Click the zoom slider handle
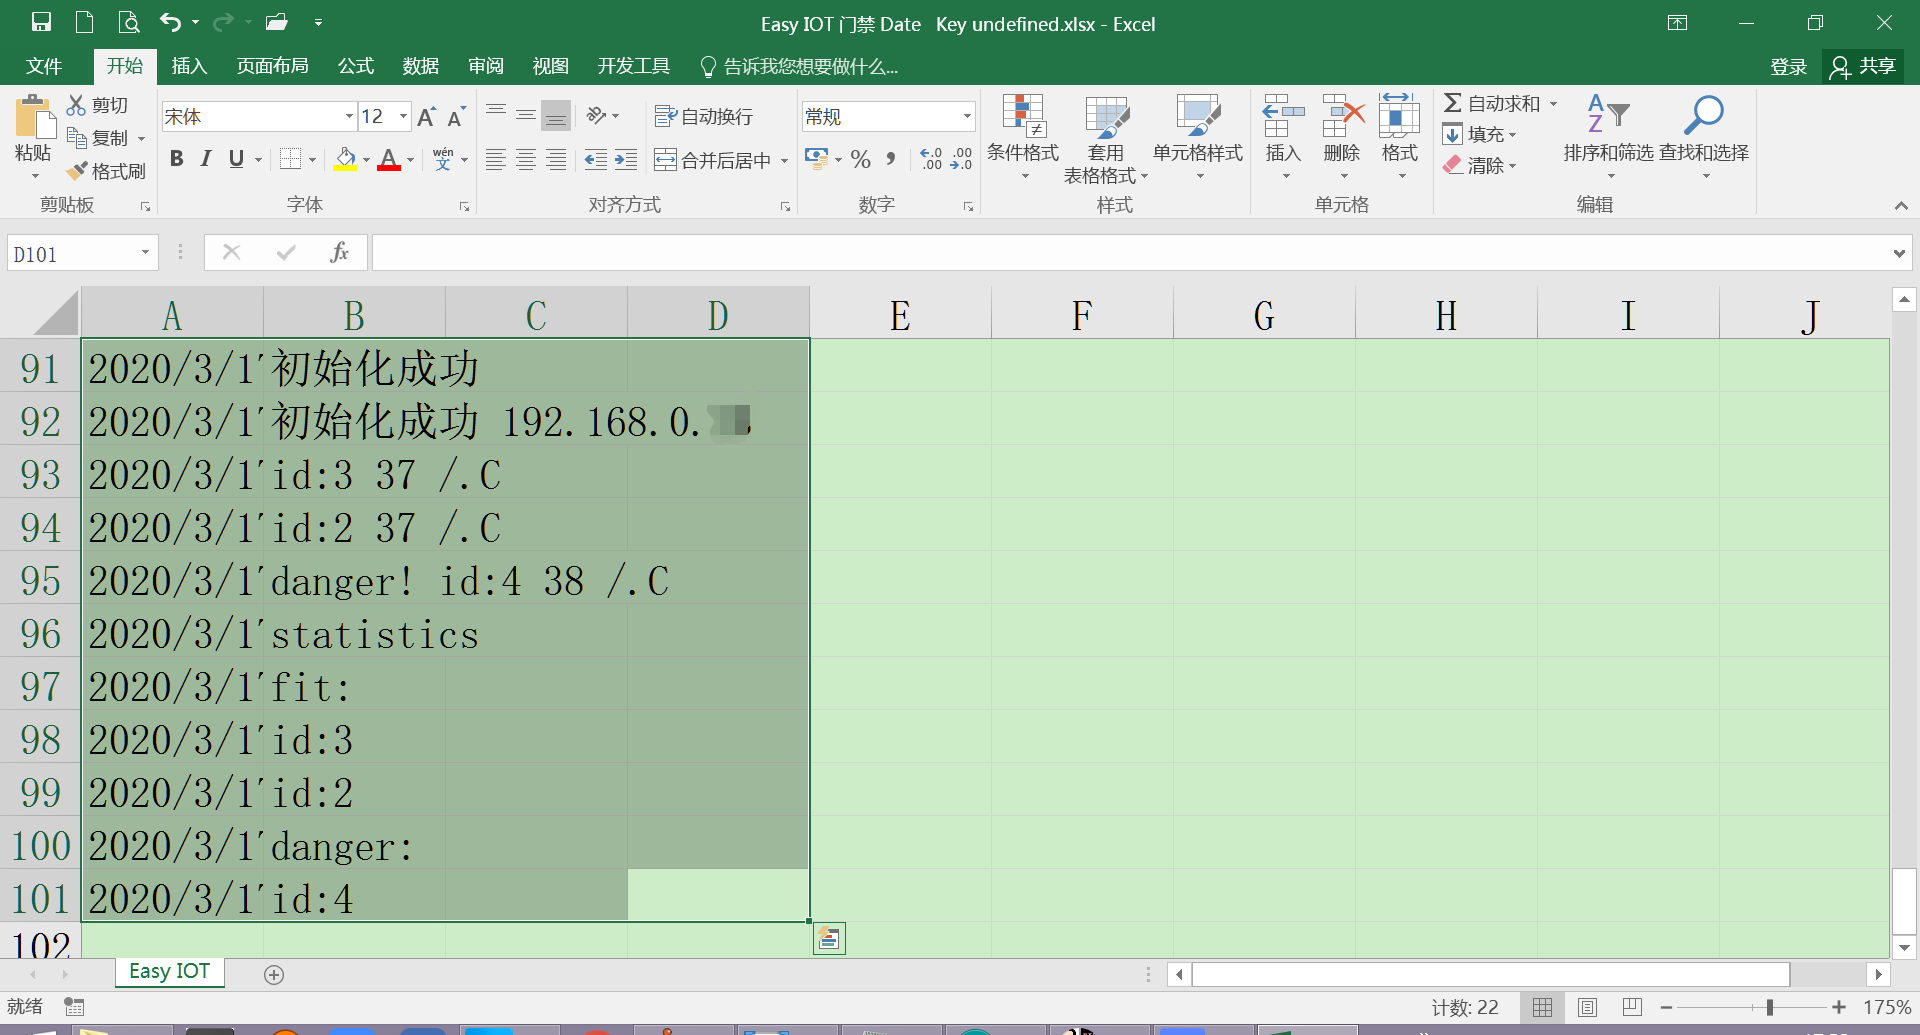 pos(1769,1007)
